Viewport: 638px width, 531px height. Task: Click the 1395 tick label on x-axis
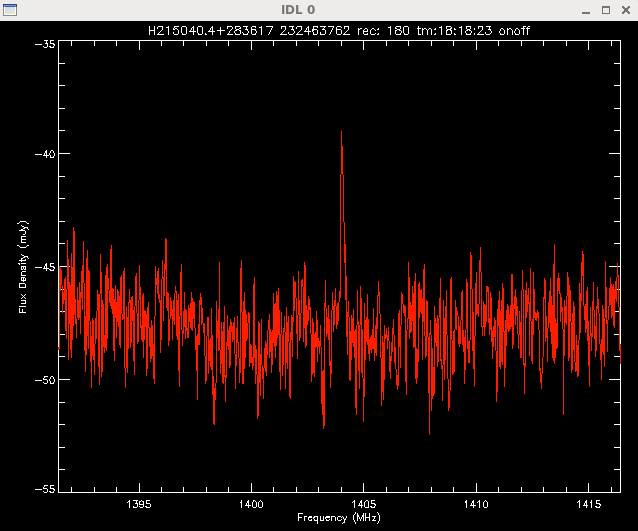tap(138, 504)
